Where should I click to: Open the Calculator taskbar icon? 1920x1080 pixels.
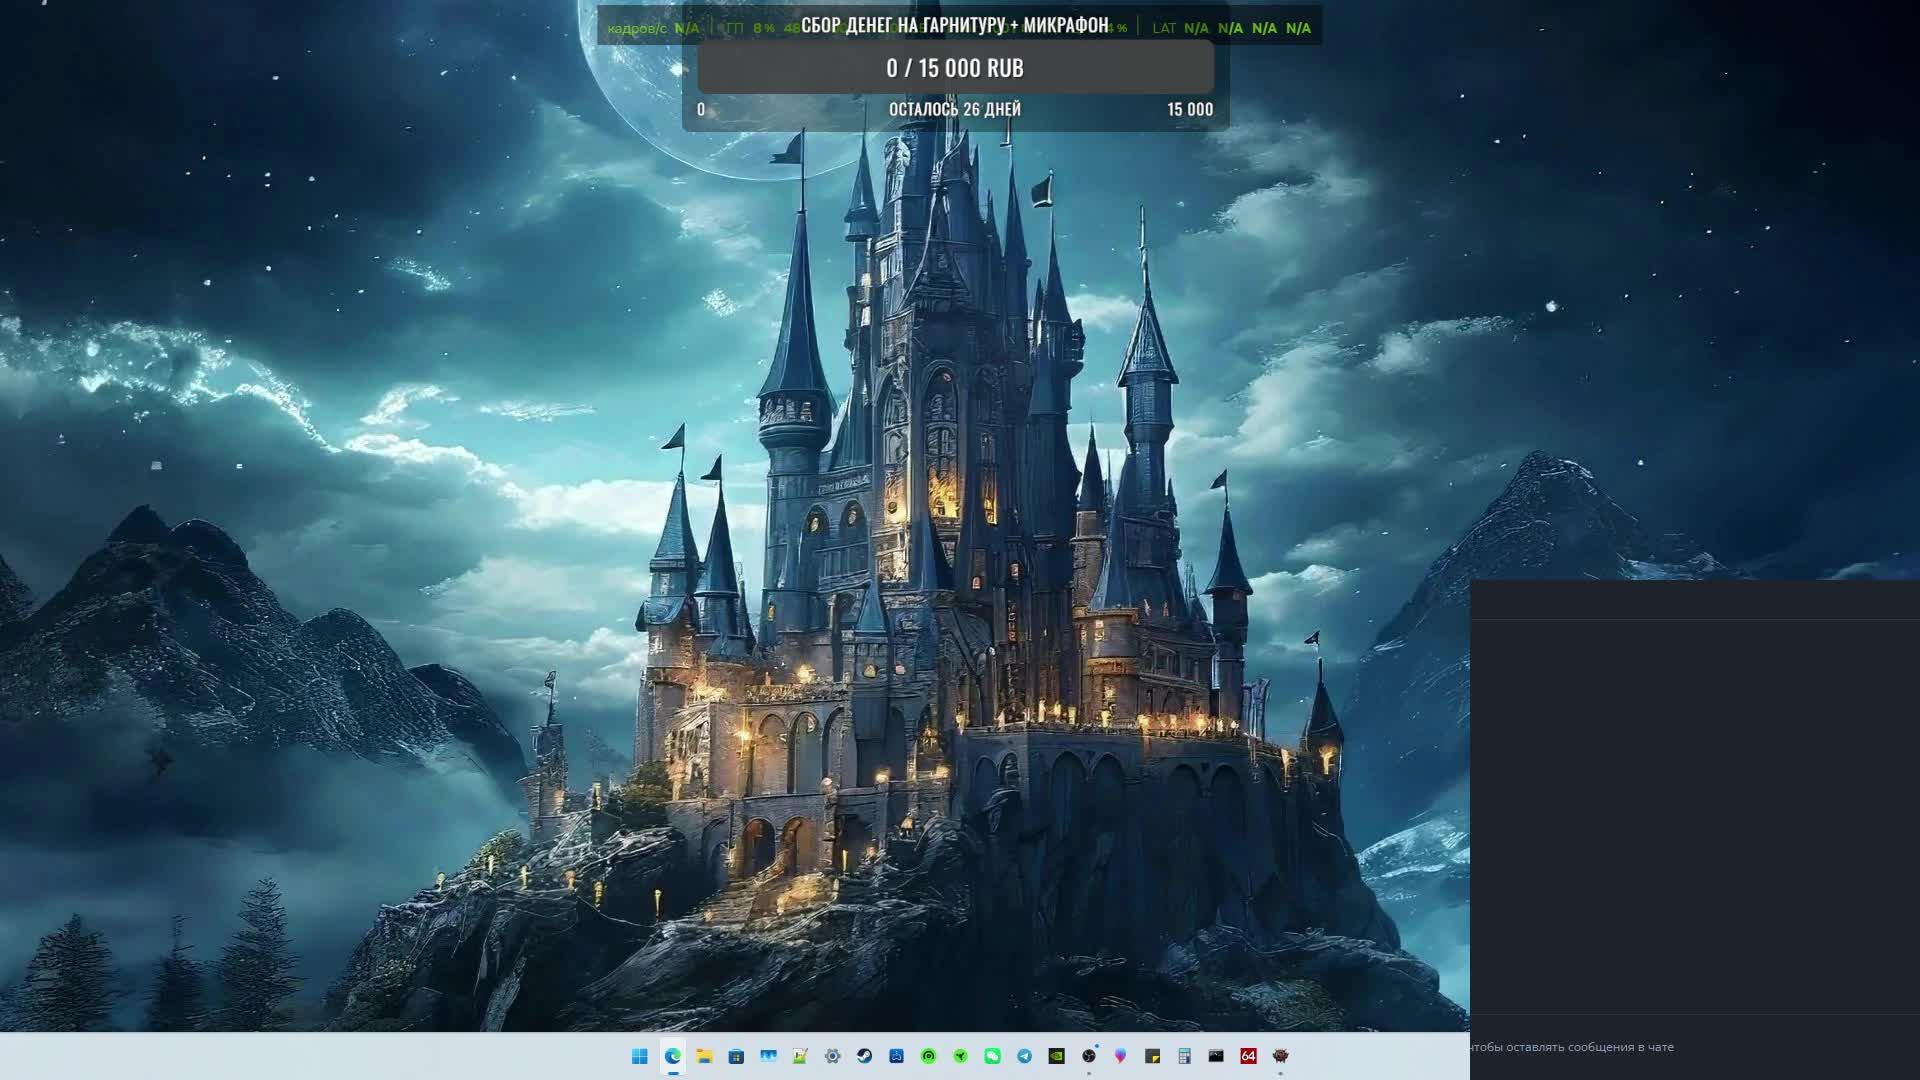click(x=1185, y=1056)
